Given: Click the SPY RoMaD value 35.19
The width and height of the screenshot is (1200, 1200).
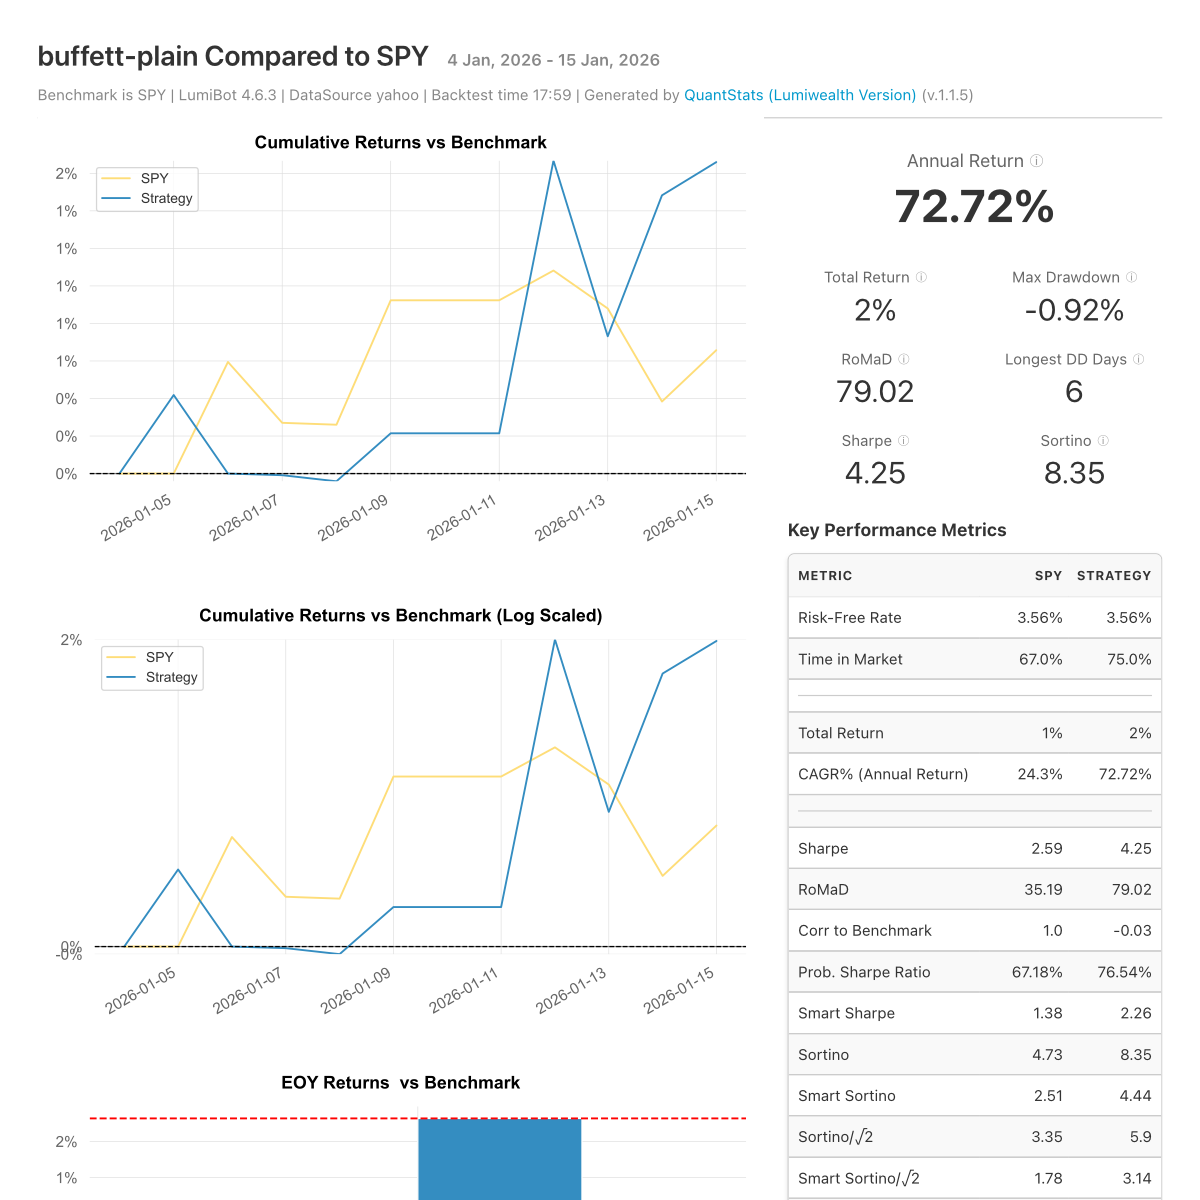Looking at the screenshot, I should coord(1043,889).
